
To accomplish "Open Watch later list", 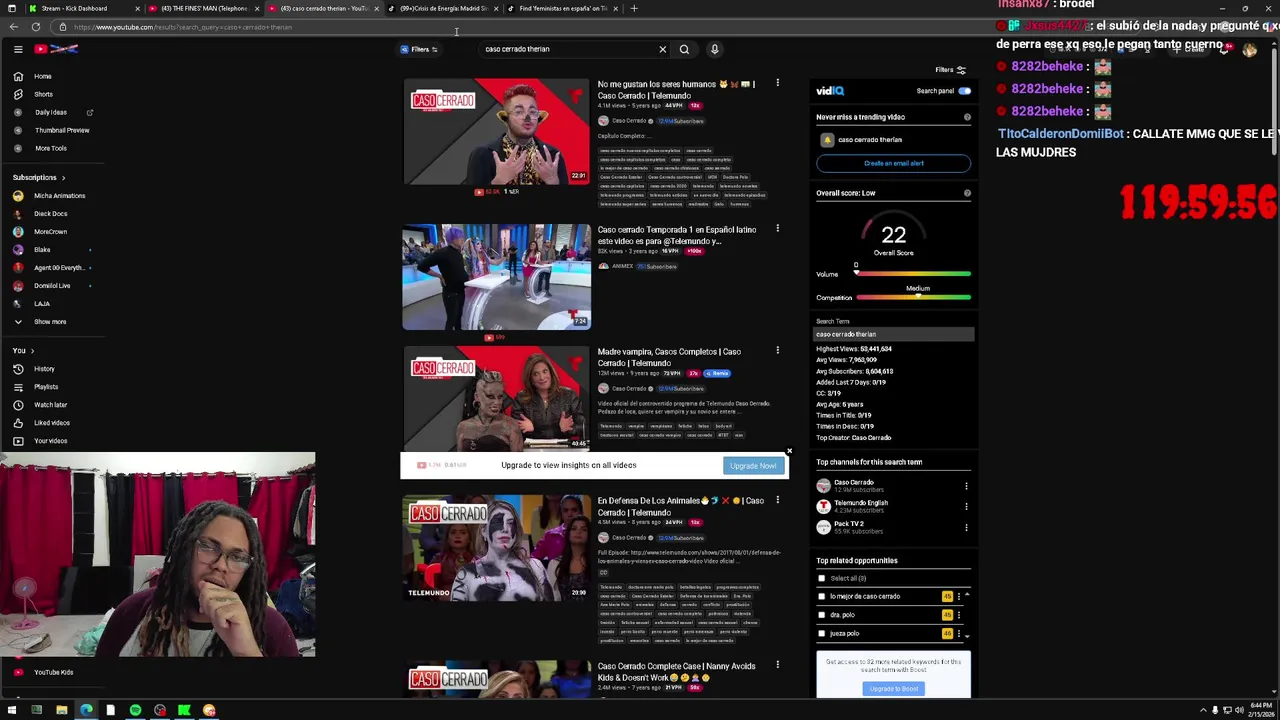I will tap(50, 405).
